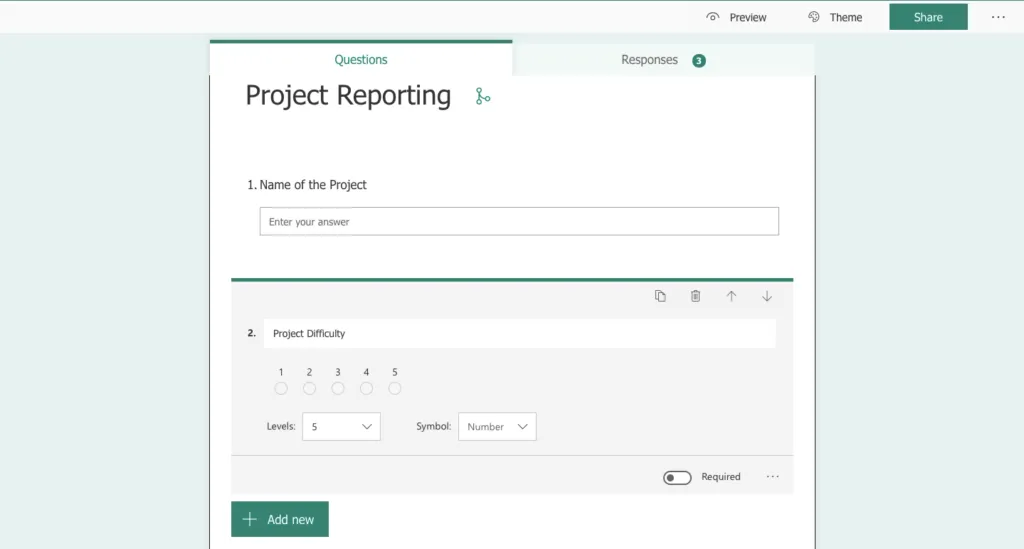Select rating radio button 1
The image size is (1024, 549).
281,388
